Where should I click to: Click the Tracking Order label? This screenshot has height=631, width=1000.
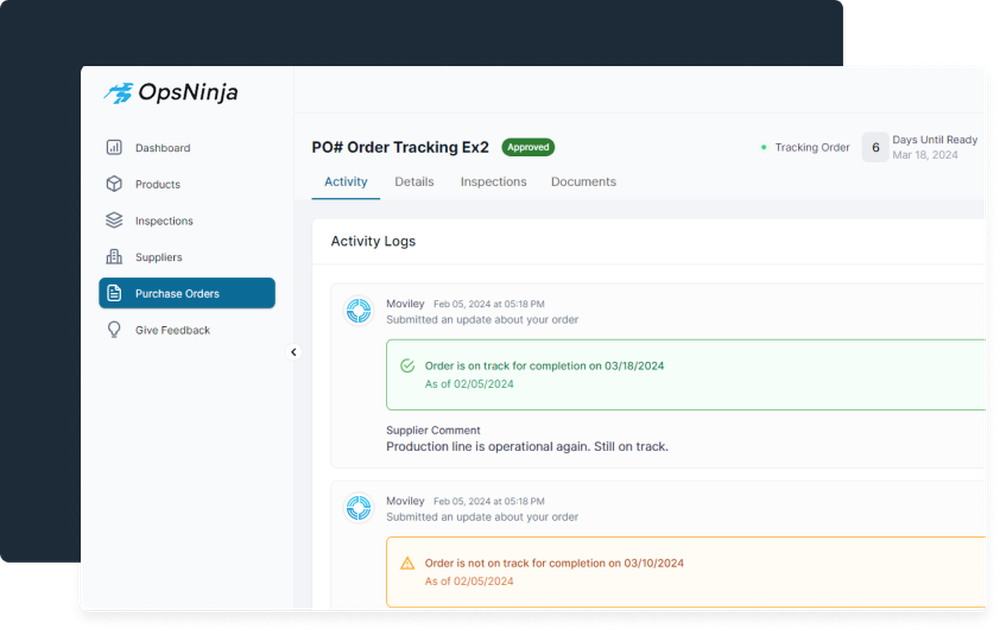click(812, 147)
